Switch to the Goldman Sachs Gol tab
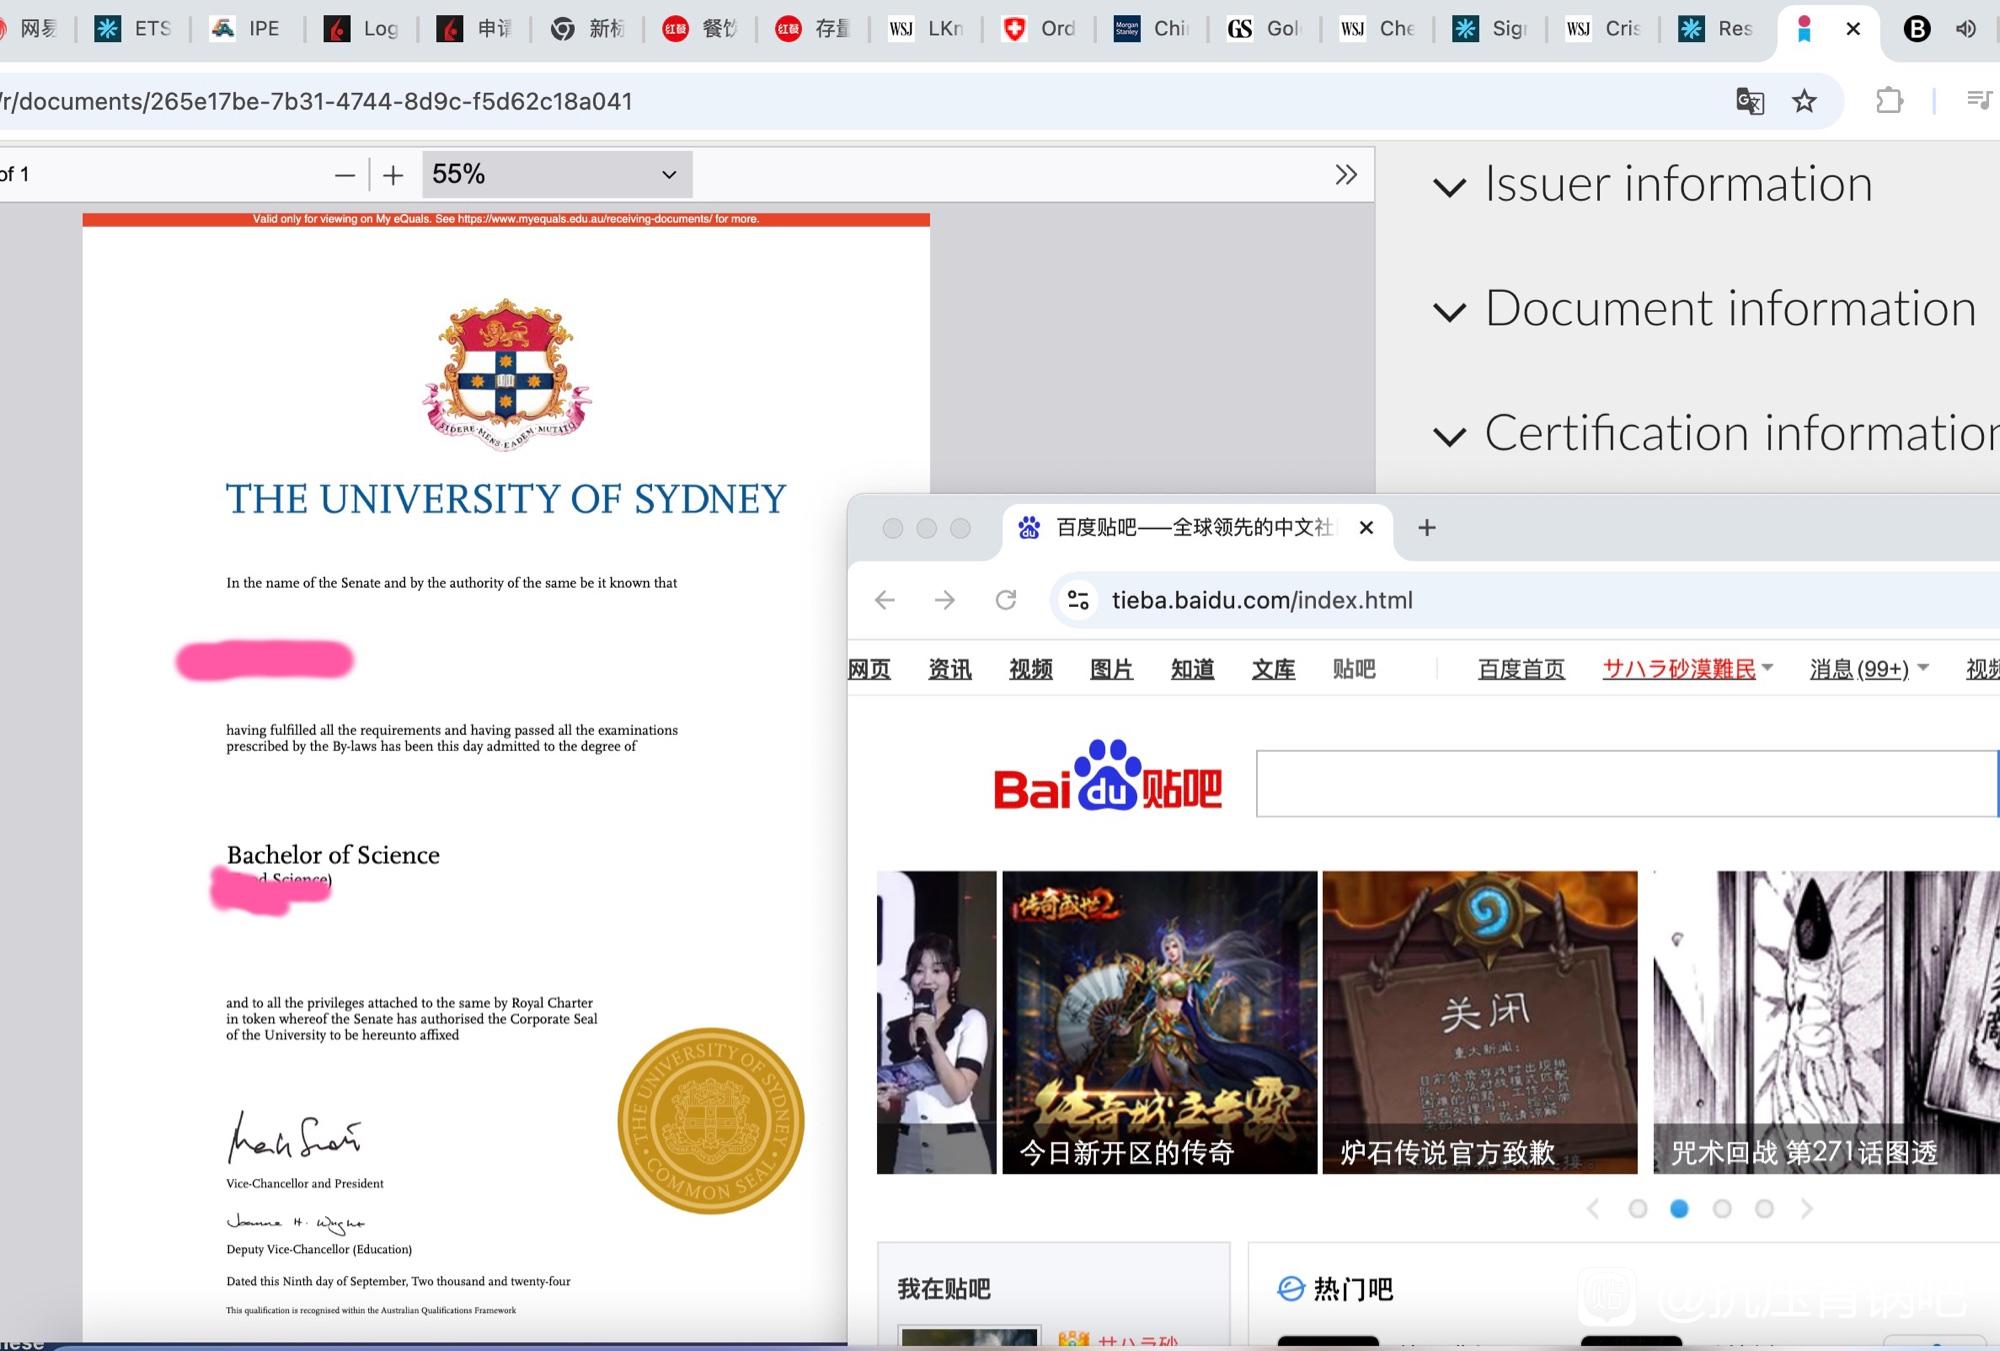This screenshot has width=2000, height=1351. (x=1265, y=29)
